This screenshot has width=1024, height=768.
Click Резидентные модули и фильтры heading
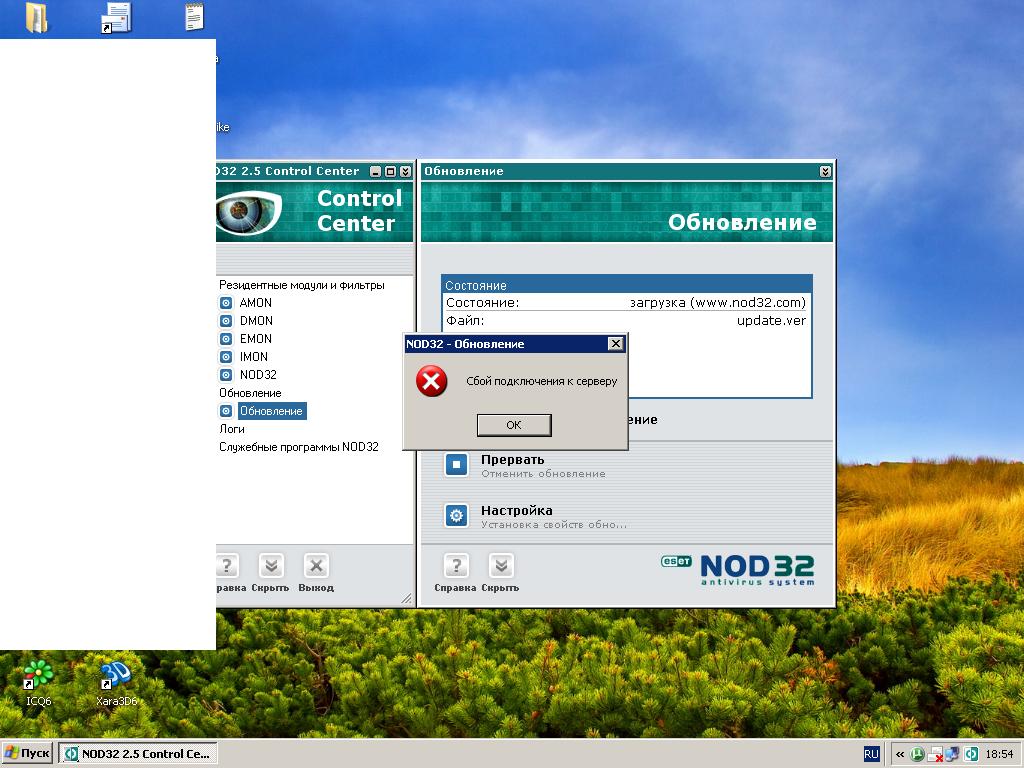(302, 285)
